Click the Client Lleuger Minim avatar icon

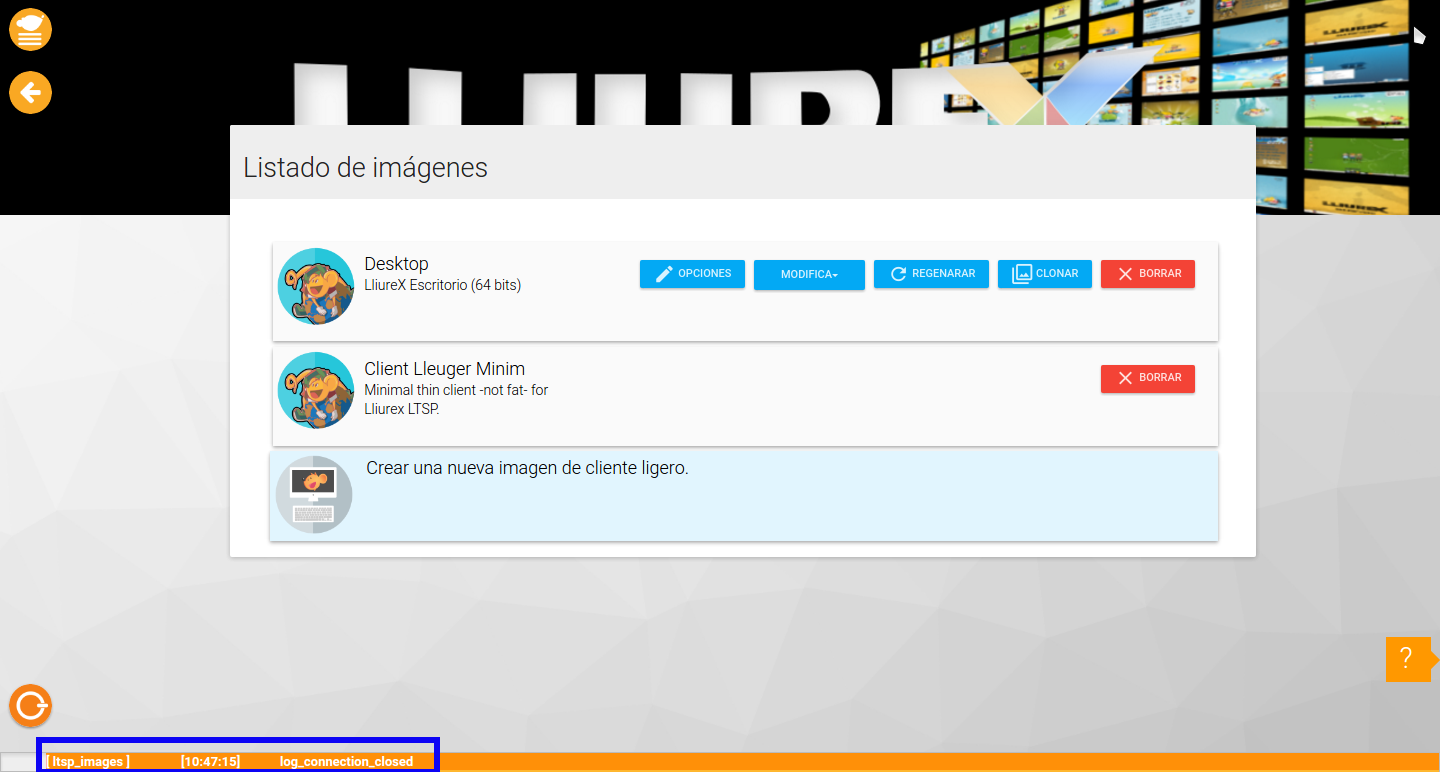[x=316, y=390]
